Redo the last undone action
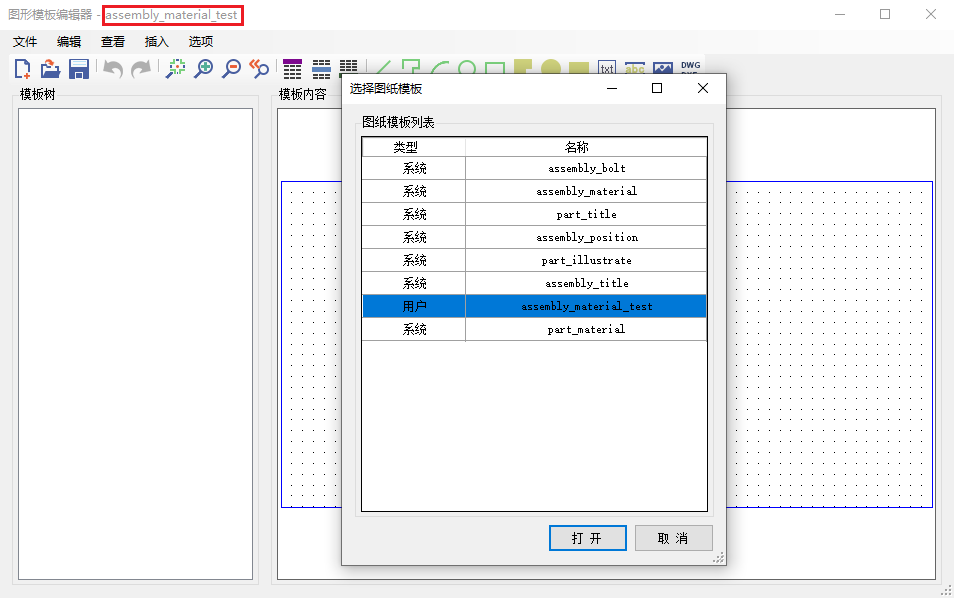The width and height of the screenshot is (954, 598). coord(141,69)
